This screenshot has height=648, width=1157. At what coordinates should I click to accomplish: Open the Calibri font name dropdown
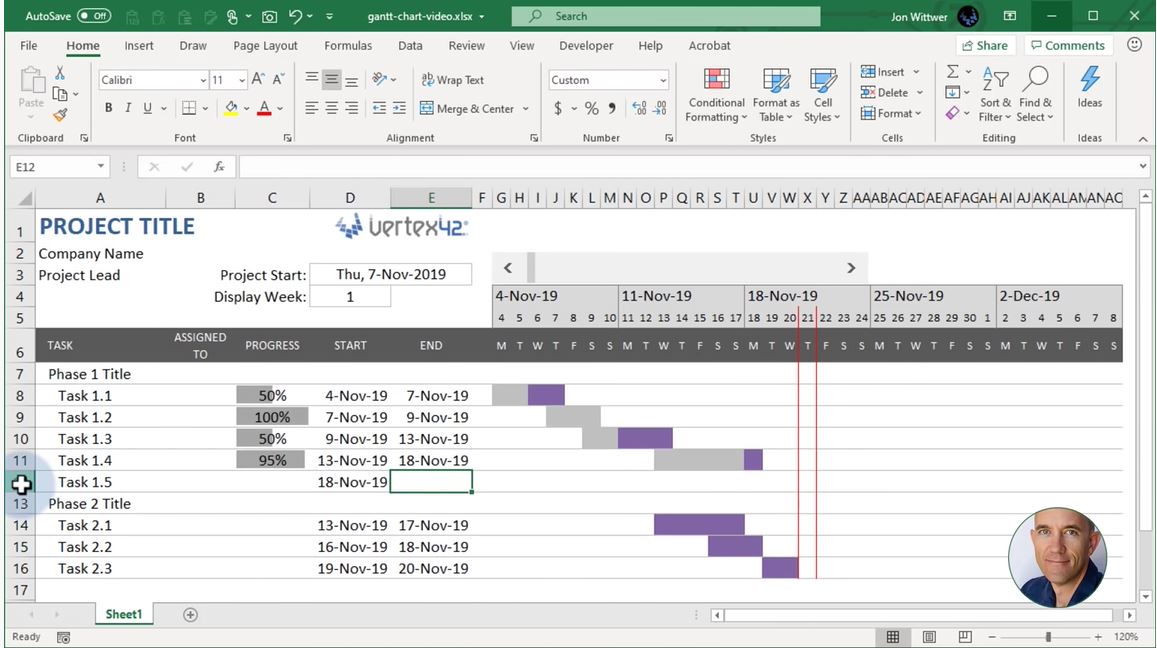point(203,80)
